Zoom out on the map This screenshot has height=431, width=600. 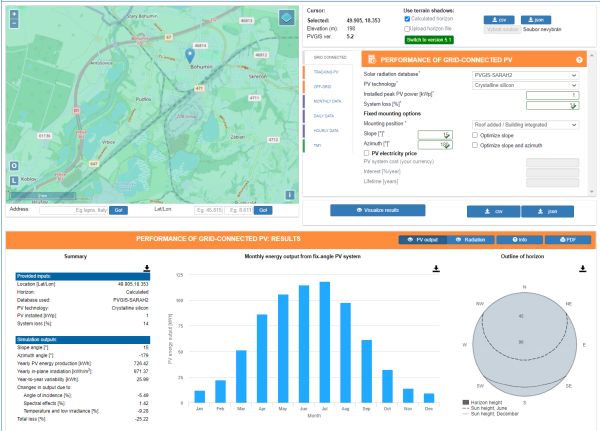pos(14,23)
